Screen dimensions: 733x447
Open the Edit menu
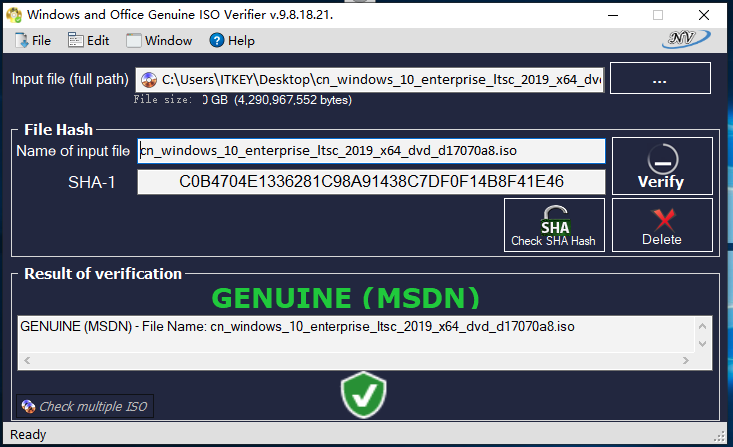coord(89,41)
